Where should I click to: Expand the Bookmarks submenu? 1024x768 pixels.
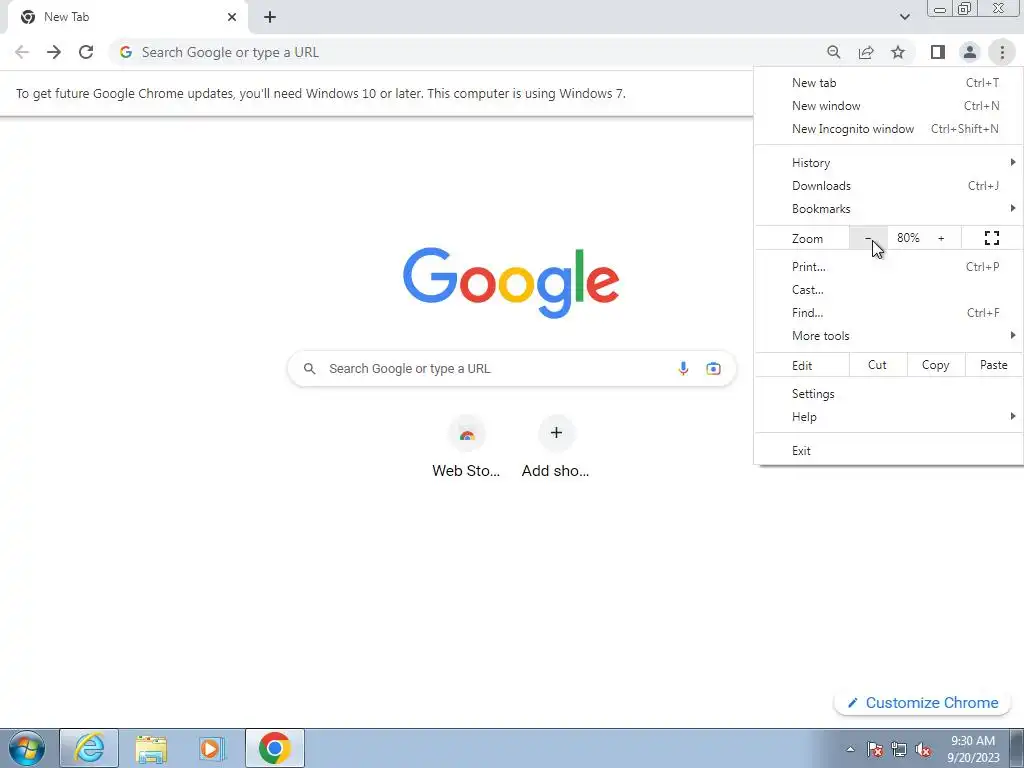[889, 209]
